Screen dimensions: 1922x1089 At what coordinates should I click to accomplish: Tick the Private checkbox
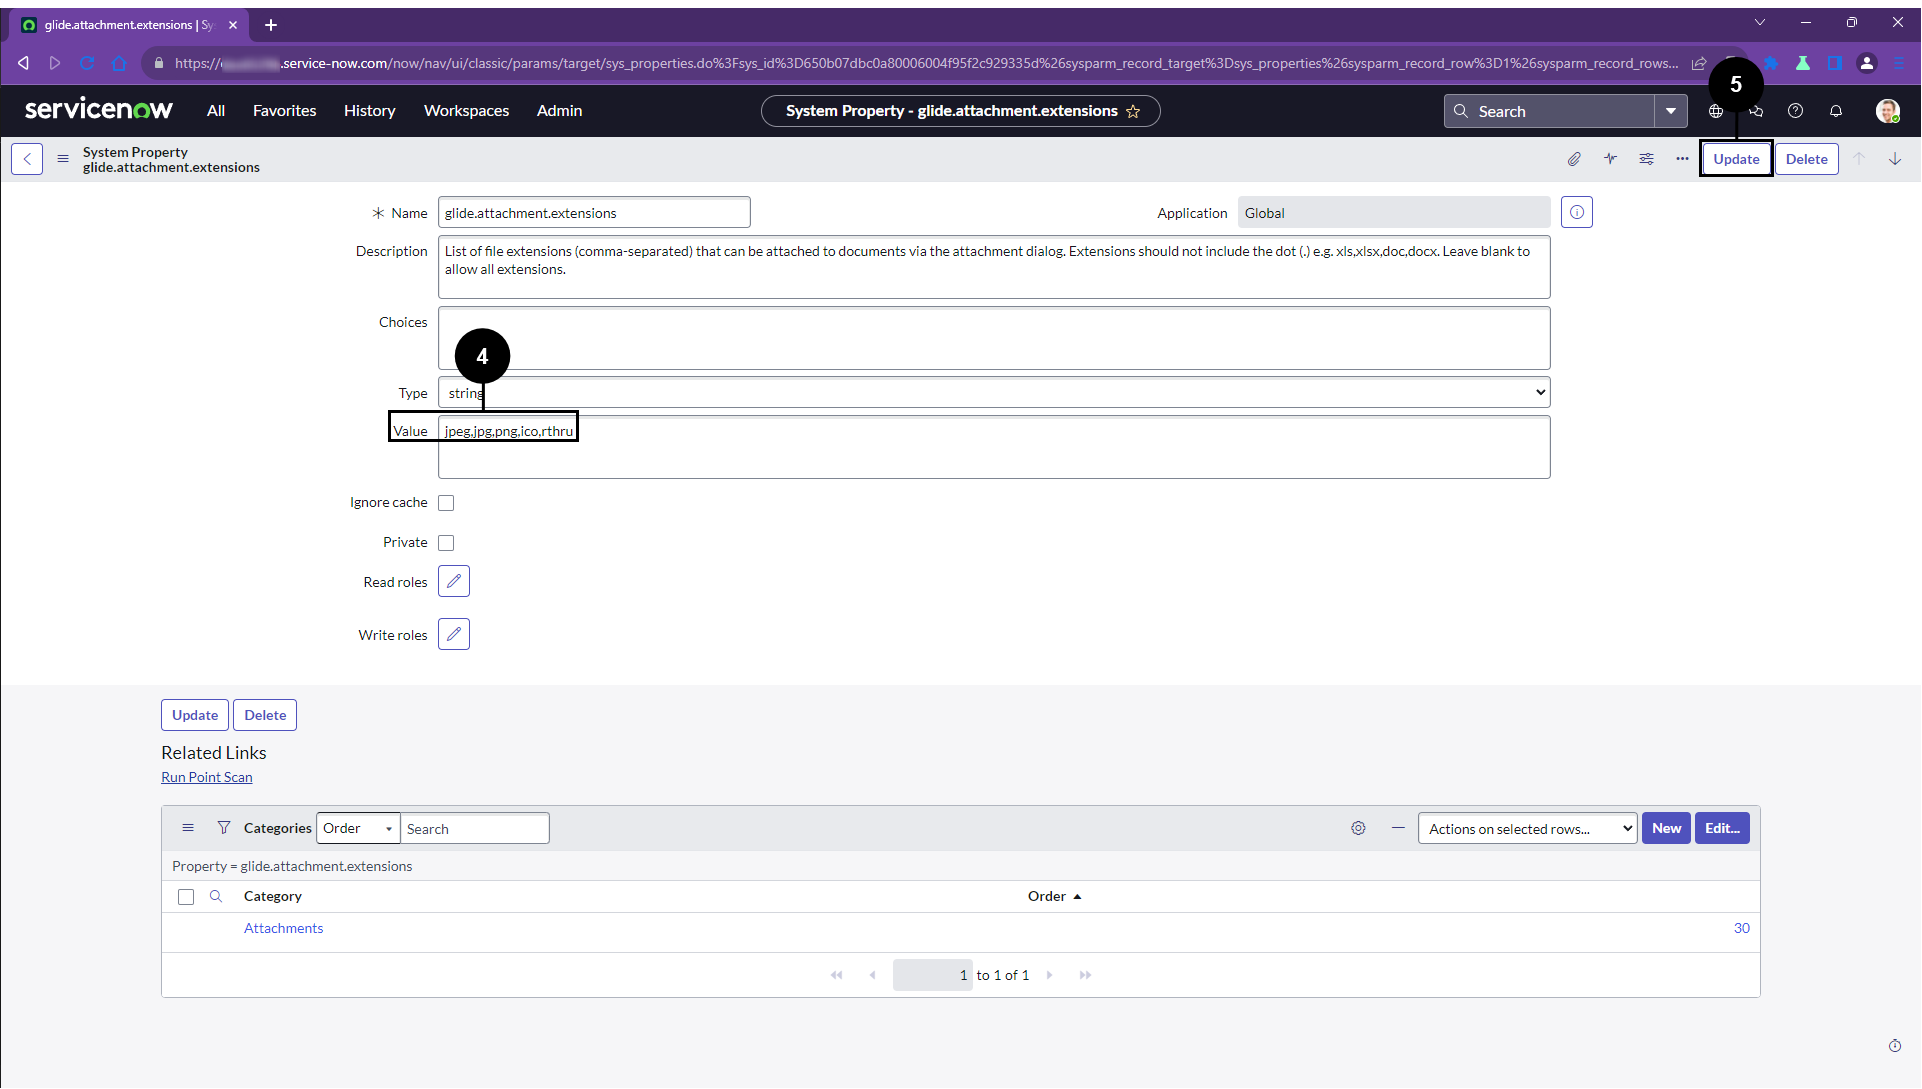446,543
